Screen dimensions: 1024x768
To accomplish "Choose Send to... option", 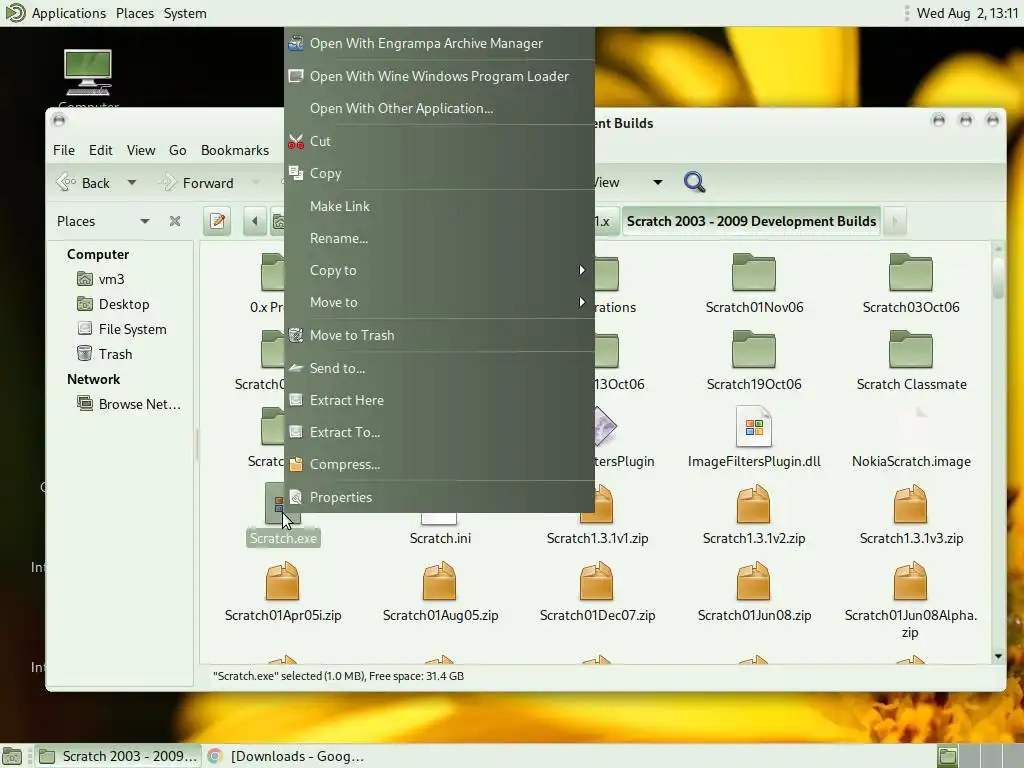I will click(439, 368).
